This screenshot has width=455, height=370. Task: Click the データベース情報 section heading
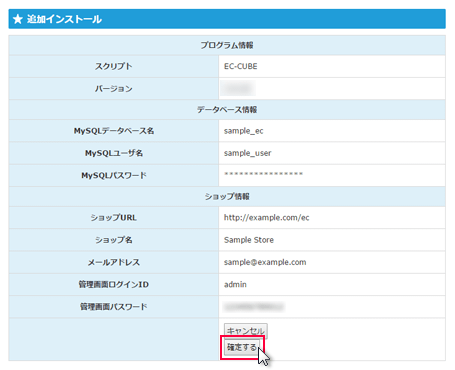(x=227, y=110)
